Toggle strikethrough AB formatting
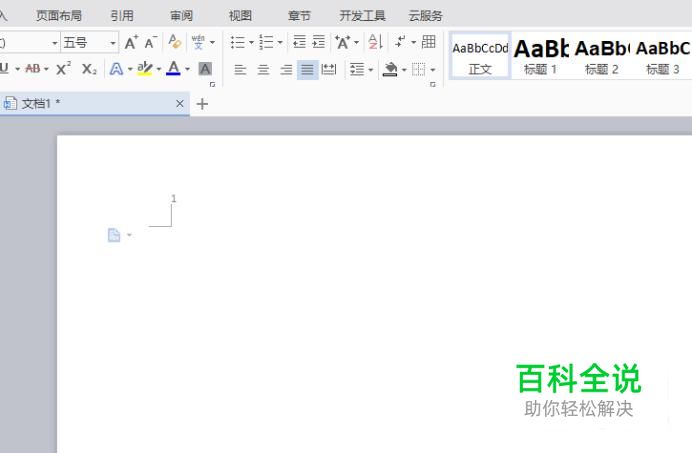 (33, 69)
